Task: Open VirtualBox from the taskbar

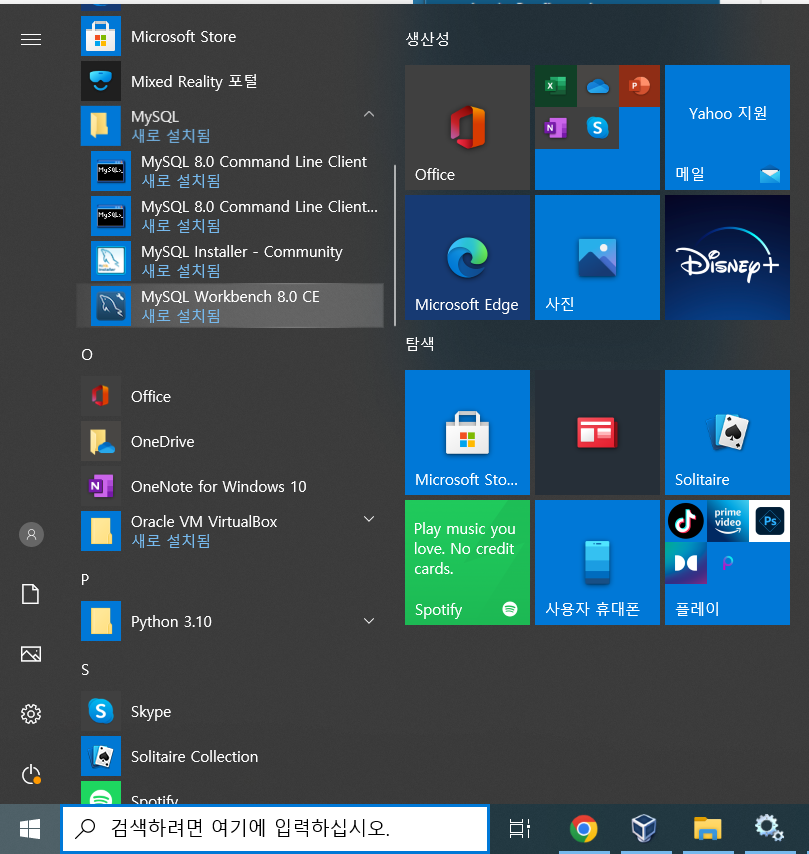Action: click(644, 829)
